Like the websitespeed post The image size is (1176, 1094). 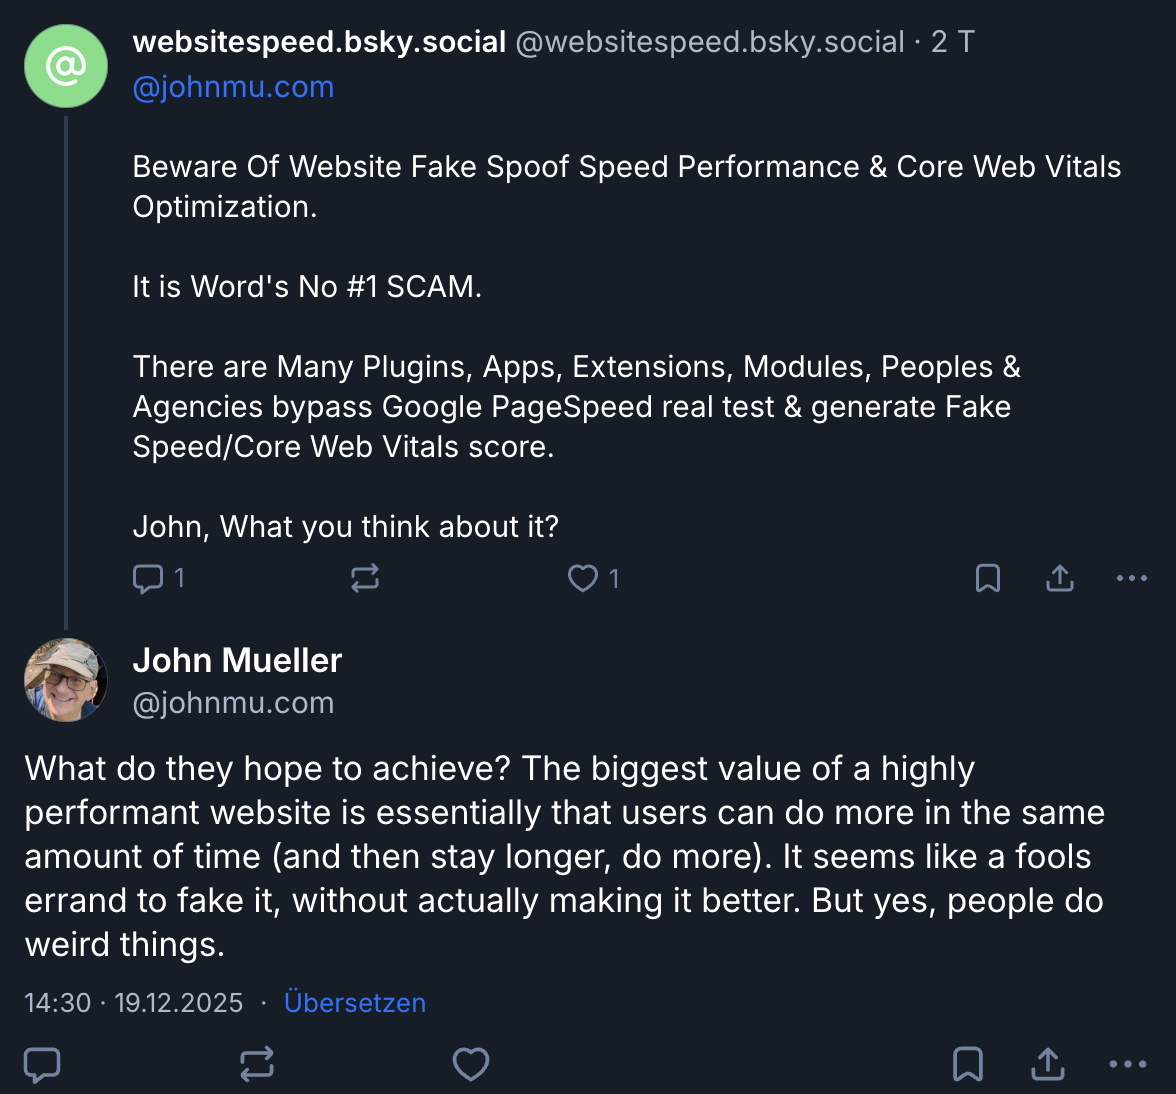pos(581,578)
